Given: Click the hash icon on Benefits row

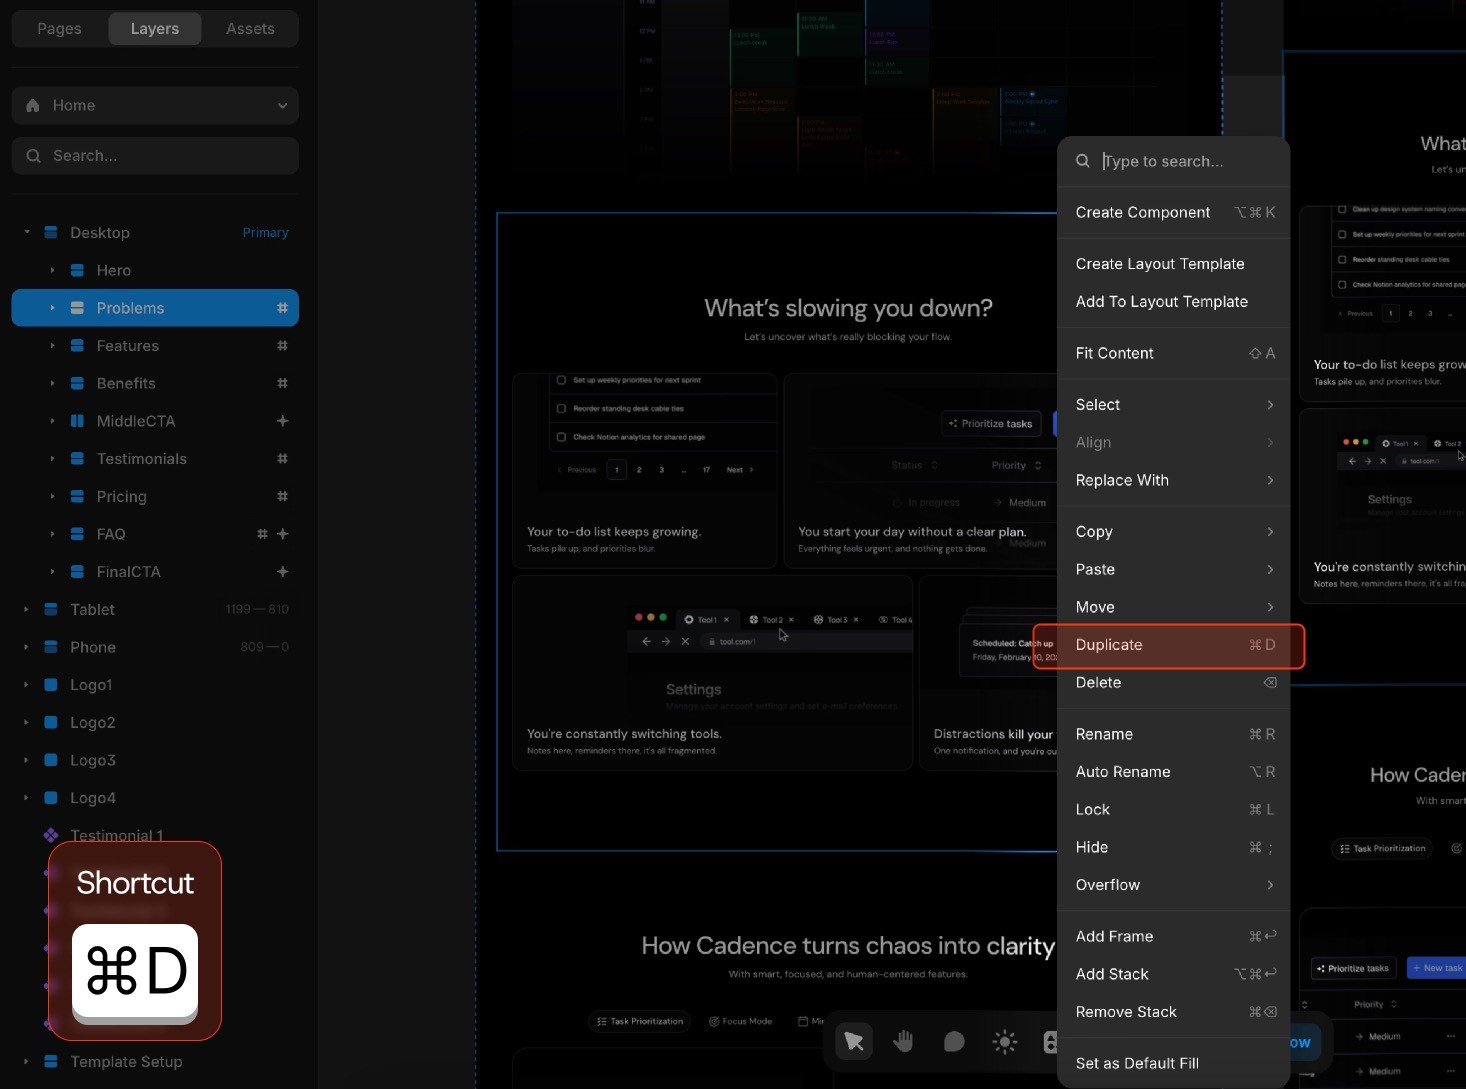Looking at the screenshot, I should point(282,383).
